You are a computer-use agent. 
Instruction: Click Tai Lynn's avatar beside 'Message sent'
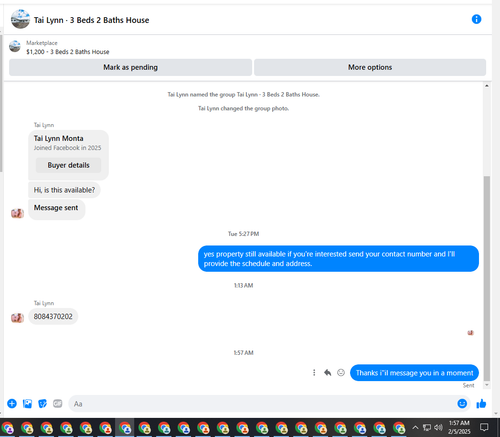(17, 213)
